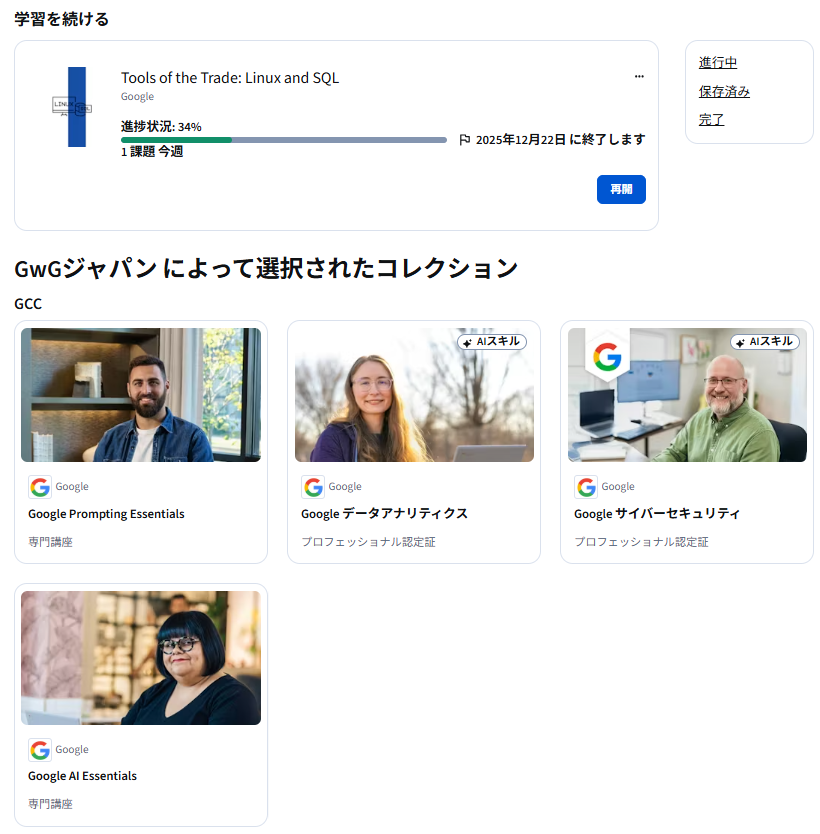Switch to the 保存済み tab
The width and height of the screenshot is (820, 834).
click(724, 92)
